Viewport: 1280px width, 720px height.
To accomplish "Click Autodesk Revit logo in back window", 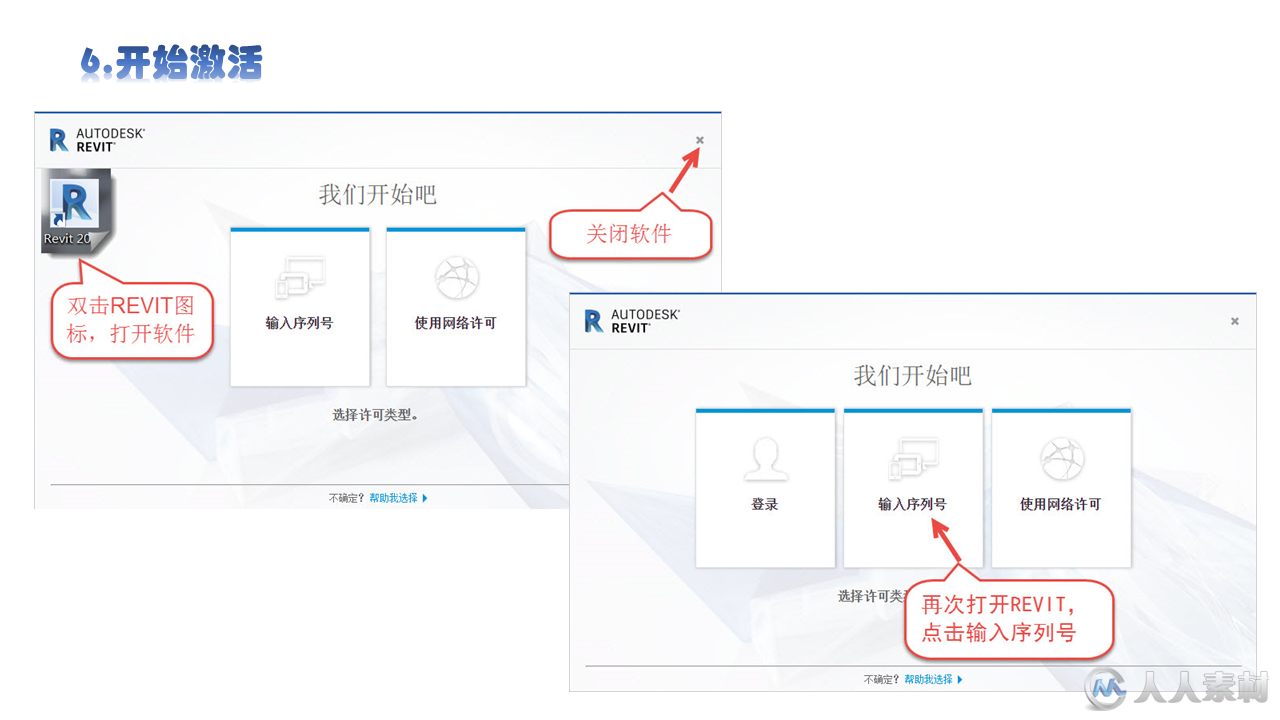I will pos(97,139).
